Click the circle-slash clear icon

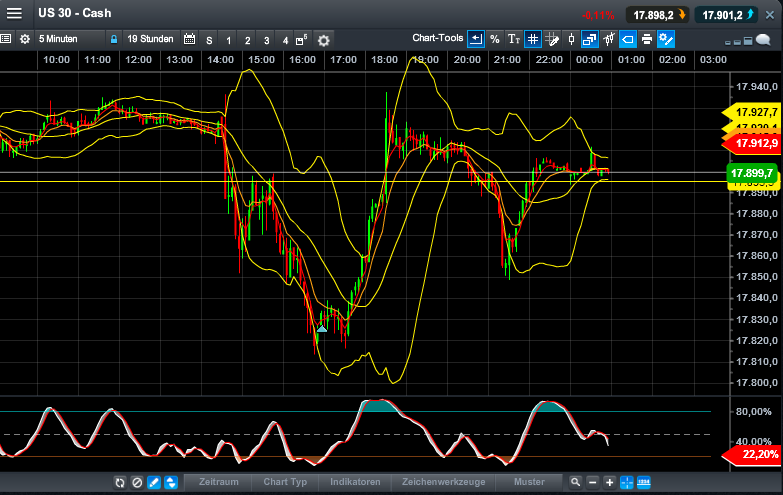point(137,483)
